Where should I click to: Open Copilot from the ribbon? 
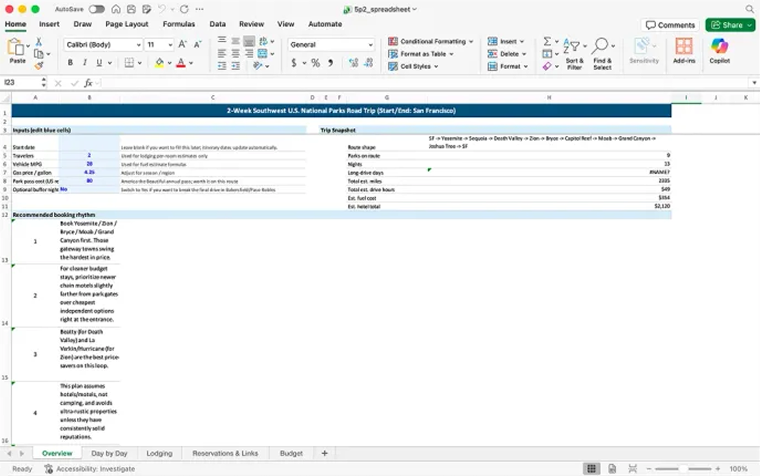click(x=719, y=50)
